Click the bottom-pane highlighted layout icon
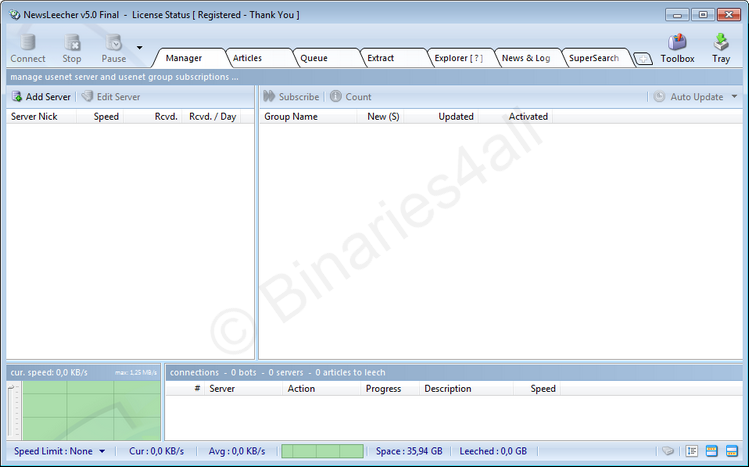This screenshot has width=749, height=467. (x=731, y=451)
